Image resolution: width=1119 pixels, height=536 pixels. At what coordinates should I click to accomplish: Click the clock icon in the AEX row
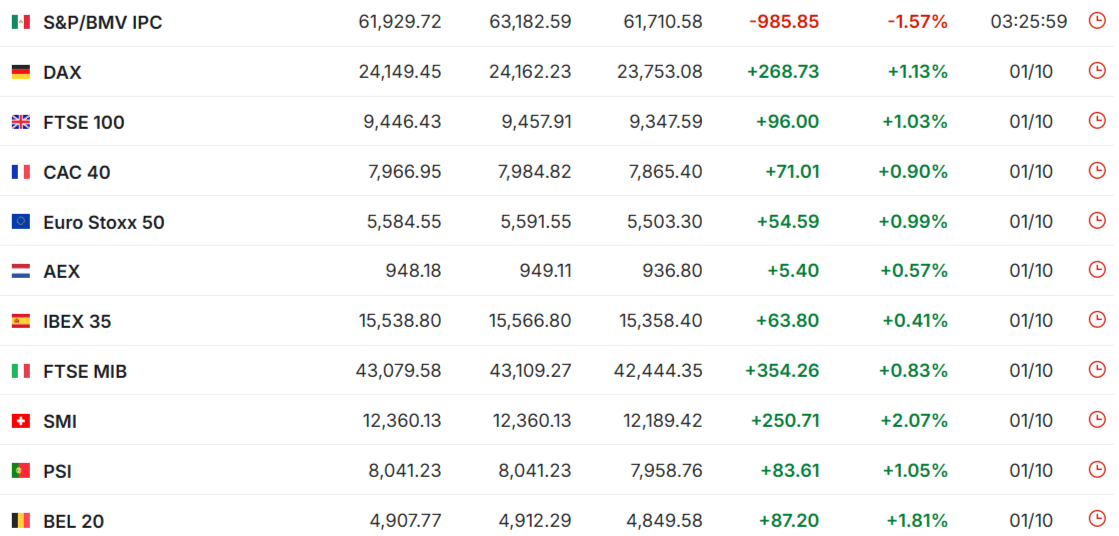click(1097, 270)
